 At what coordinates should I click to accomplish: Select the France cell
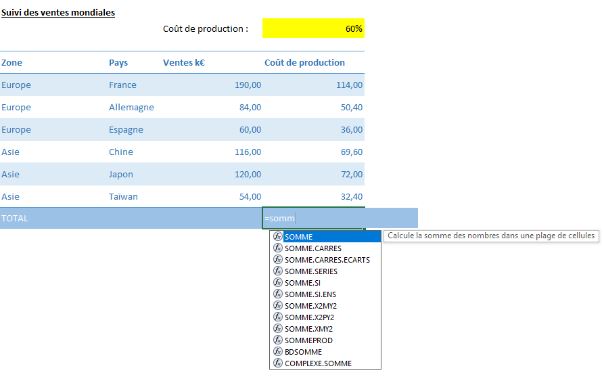pos(122,85)
